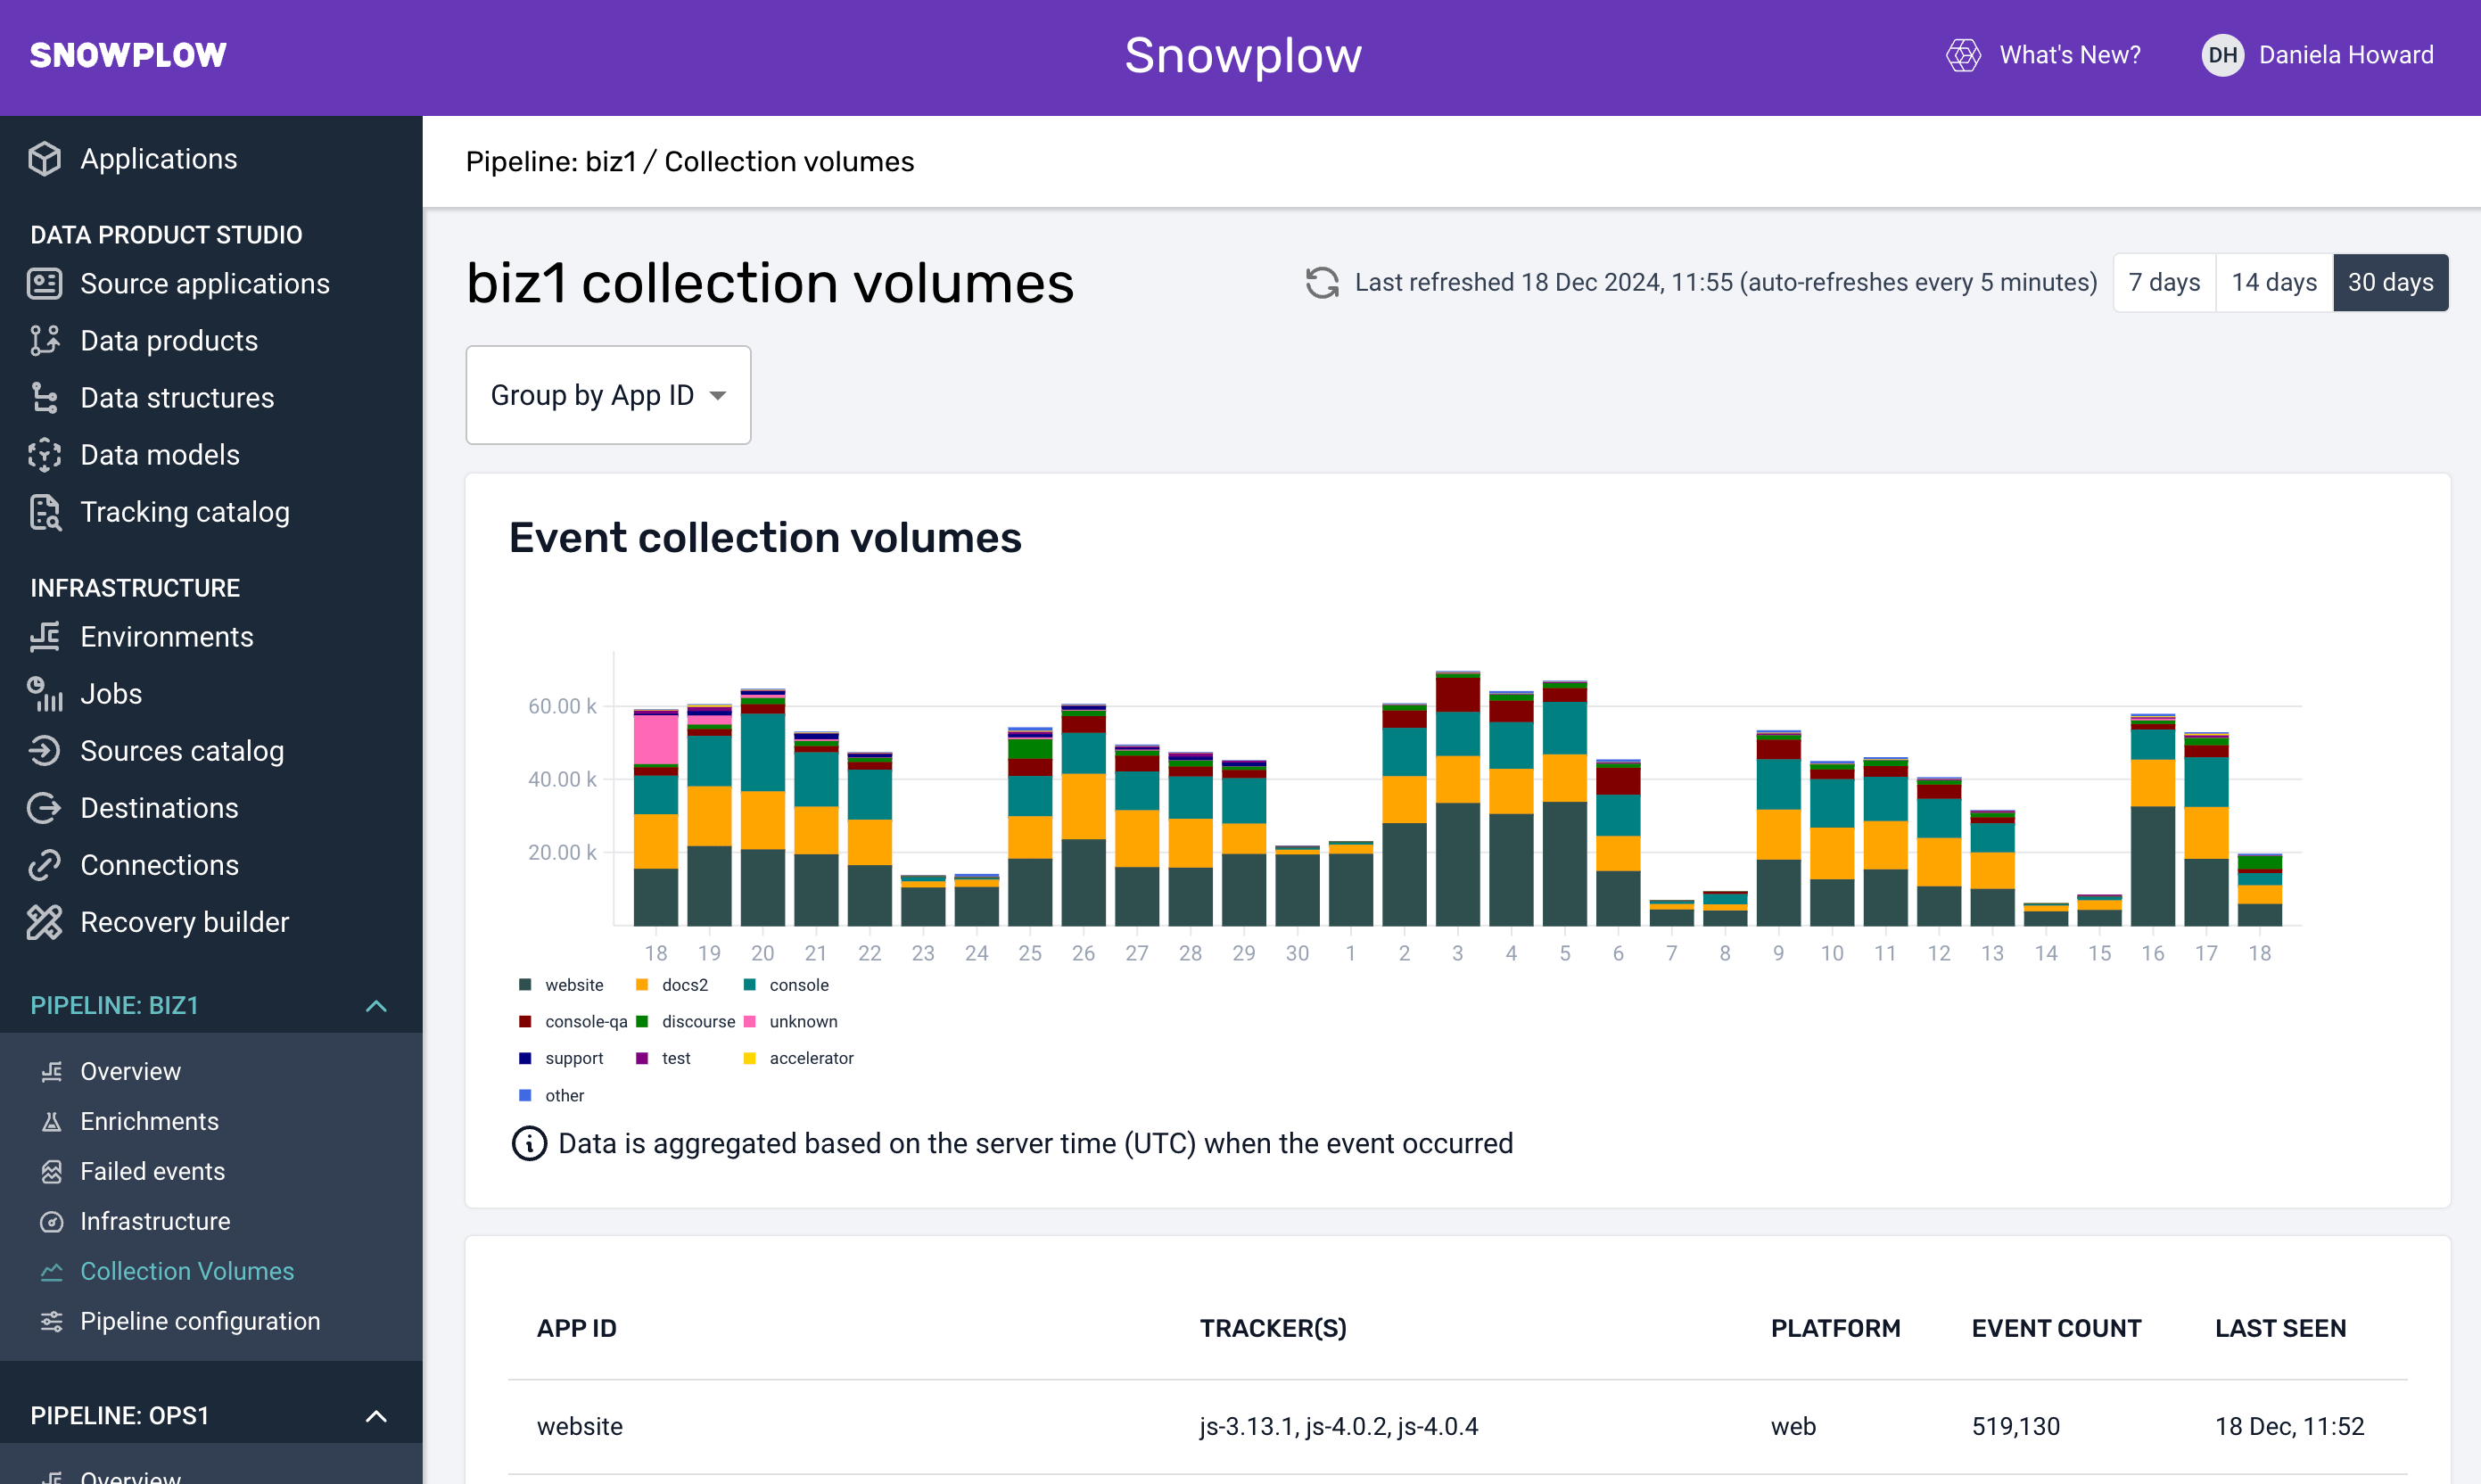Click the Data products branch icon
The image size is (2481, 1484).
tap(45, 341)
